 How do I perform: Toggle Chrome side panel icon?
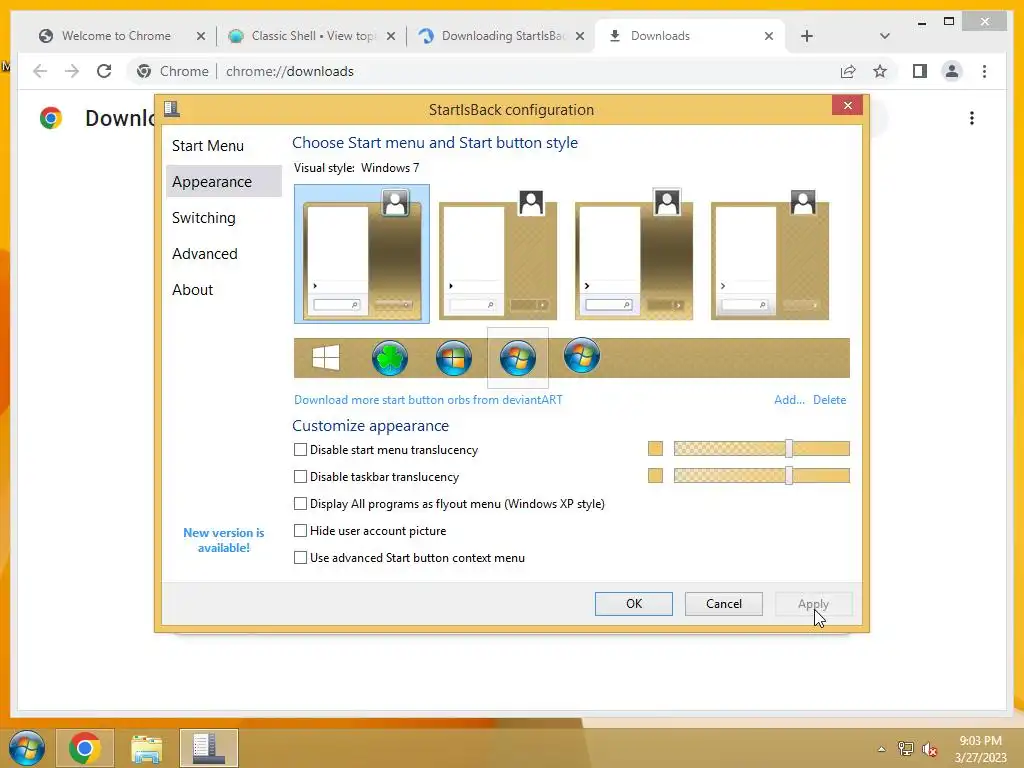(920, 71)
